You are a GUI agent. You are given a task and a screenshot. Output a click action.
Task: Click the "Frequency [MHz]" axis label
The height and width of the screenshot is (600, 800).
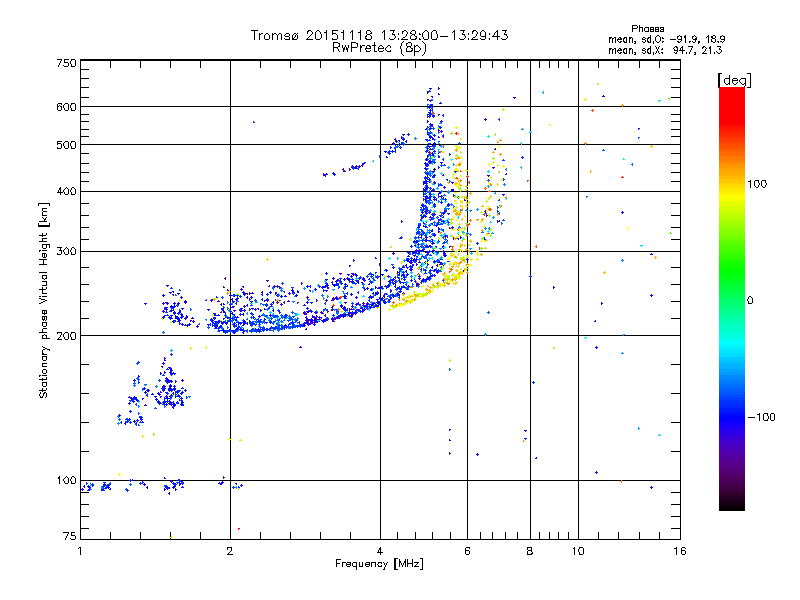click(379, 564)
